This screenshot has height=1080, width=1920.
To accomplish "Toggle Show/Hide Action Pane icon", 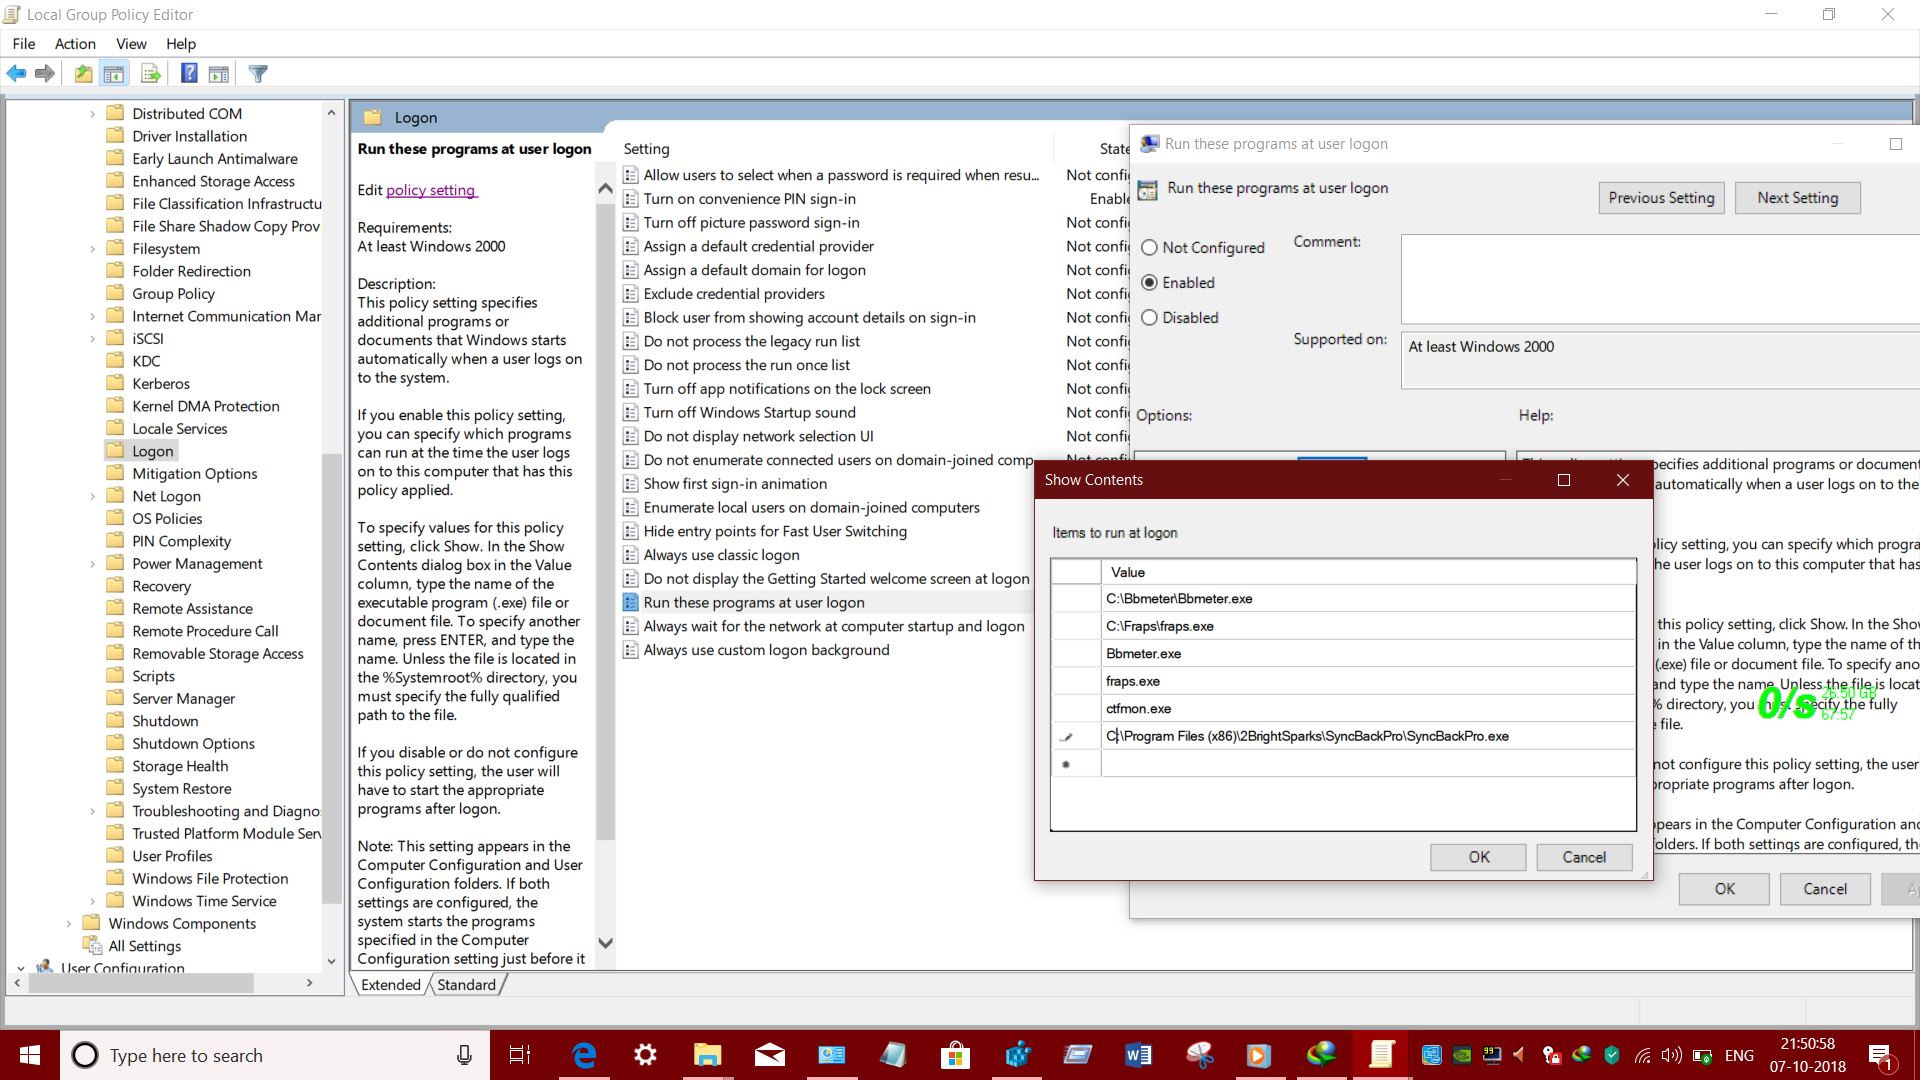I will point(219,73).
